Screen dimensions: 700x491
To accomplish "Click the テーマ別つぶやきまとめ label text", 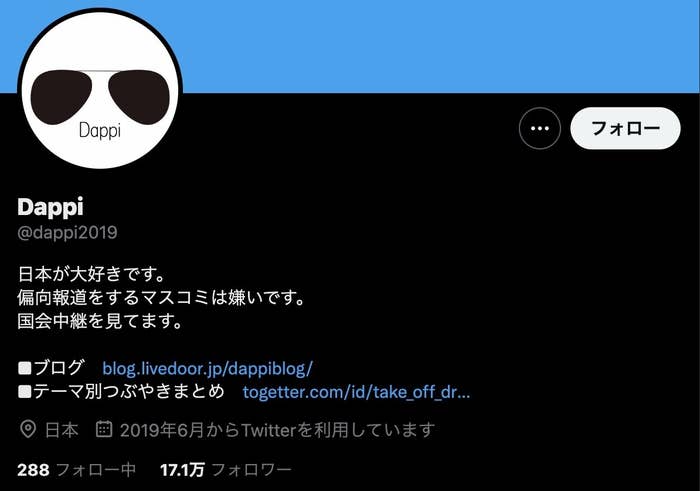I will click(x=129, y=392).
